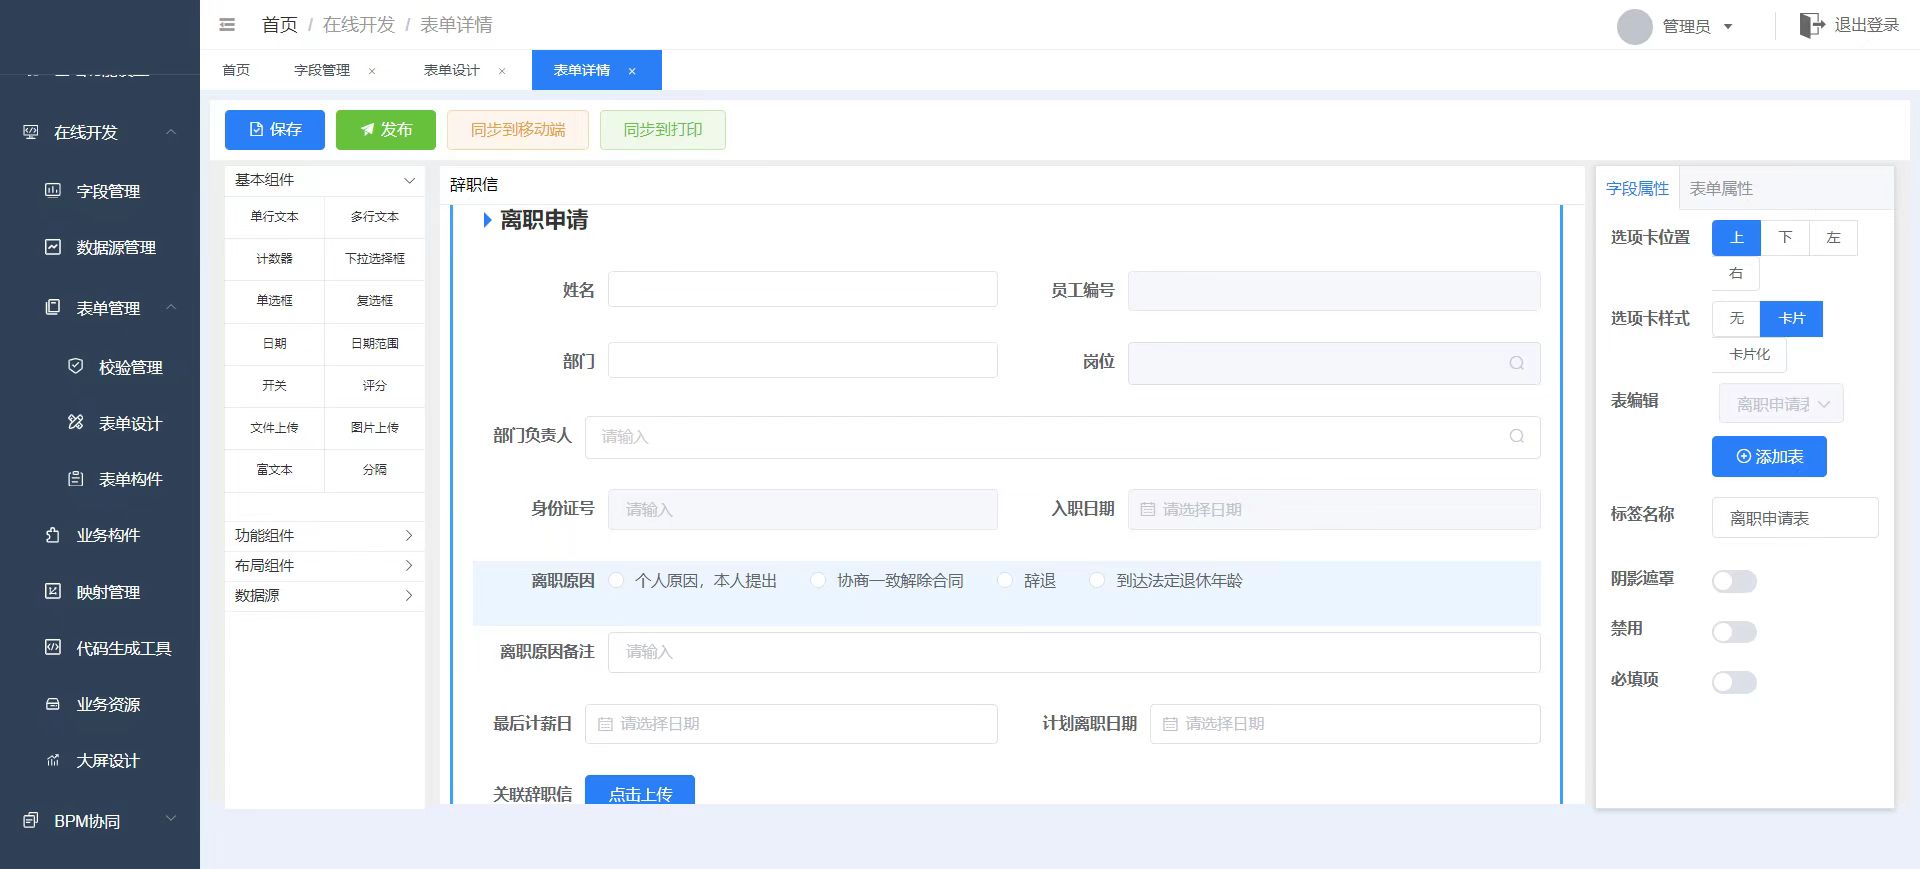Expand the 布局组件 section
The image size is (1920, 869).
[409, 566]
